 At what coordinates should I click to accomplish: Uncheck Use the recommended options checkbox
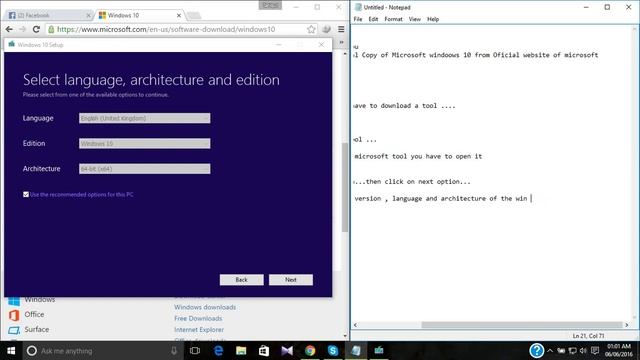pos(26,195)
